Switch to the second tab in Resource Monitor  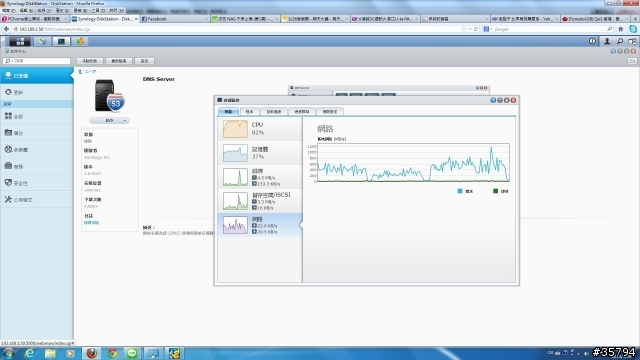249,111
